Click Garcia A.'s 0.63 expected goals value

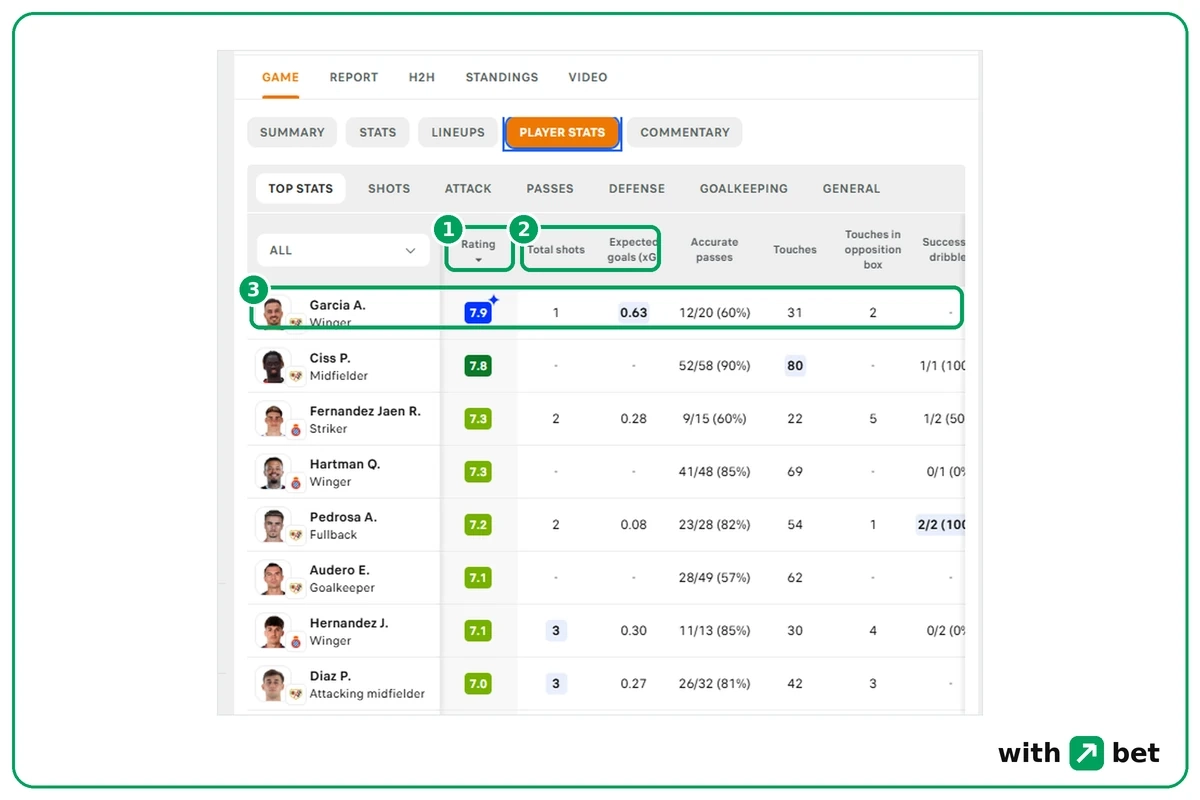pos(633,313)
